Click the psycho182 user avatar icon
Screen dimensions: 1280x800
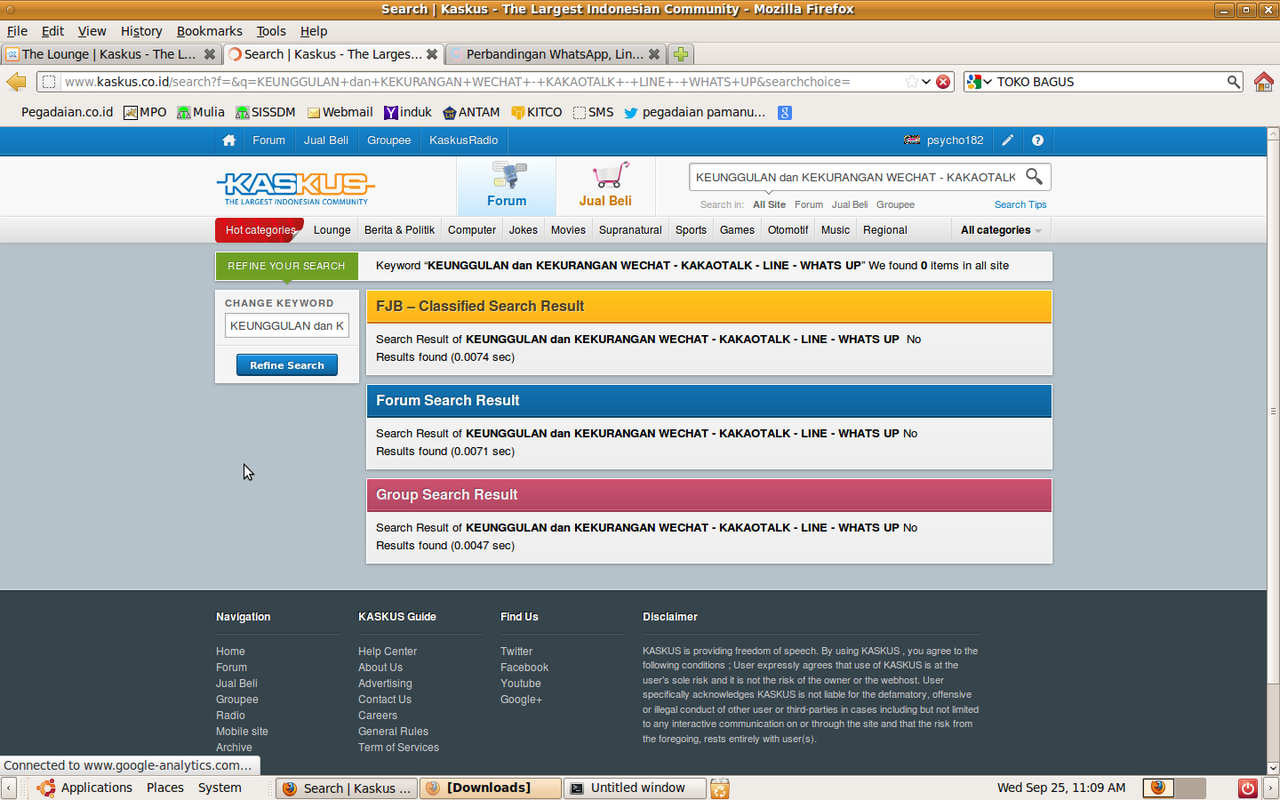(x=911, y=140)
